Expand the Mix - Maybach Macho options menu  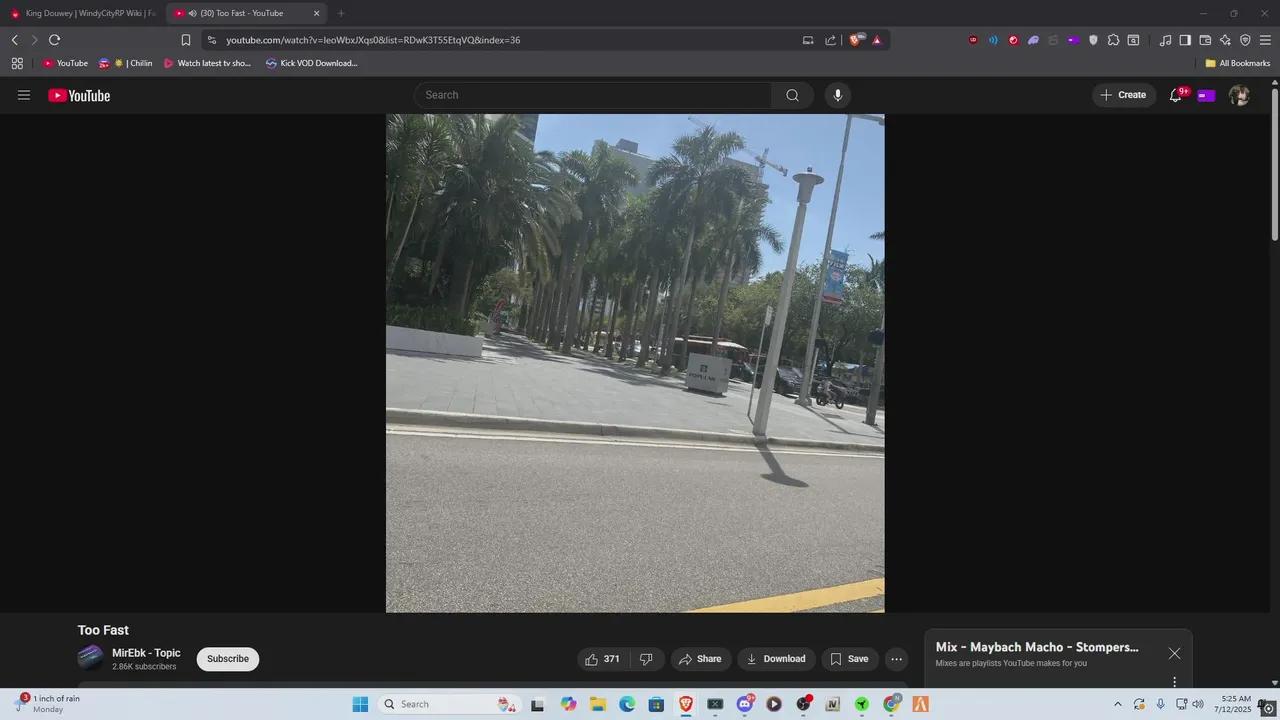pyautogui.click(x=1174, y=681)
